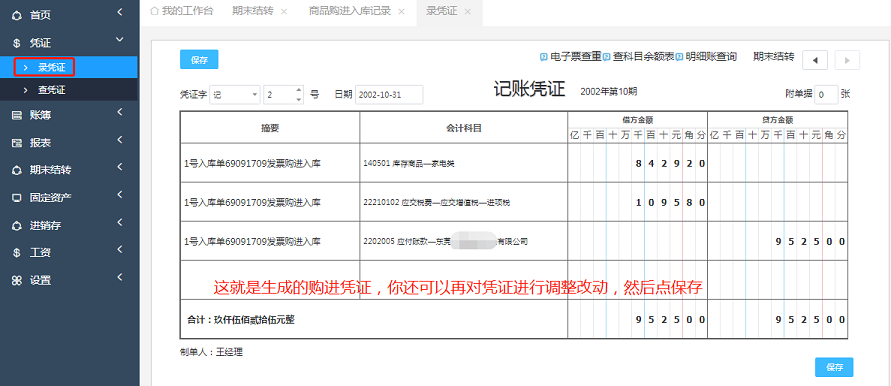Close the 商品购进入库记录 tab
The width and height of the screenshot is (891, 386).
tap(401, 11)
